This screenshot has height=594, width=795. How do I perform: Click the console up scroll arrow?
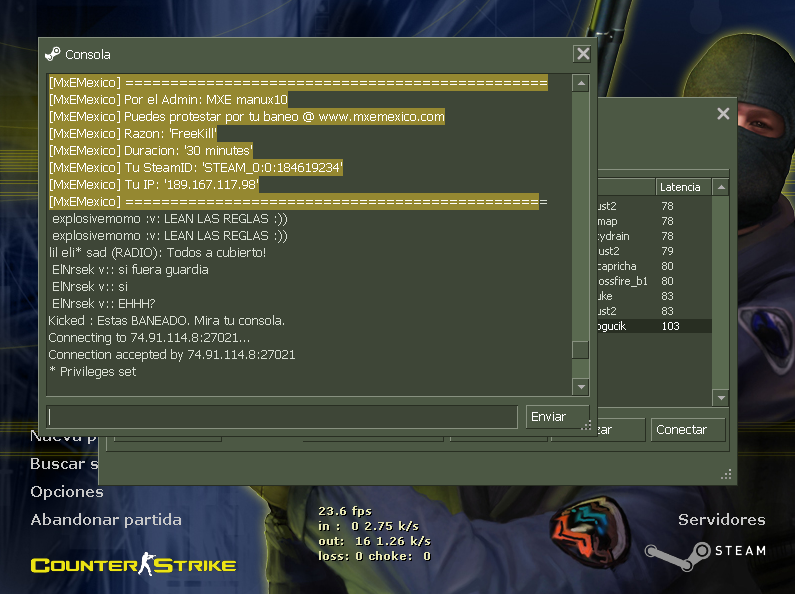[x=581, y=83]
